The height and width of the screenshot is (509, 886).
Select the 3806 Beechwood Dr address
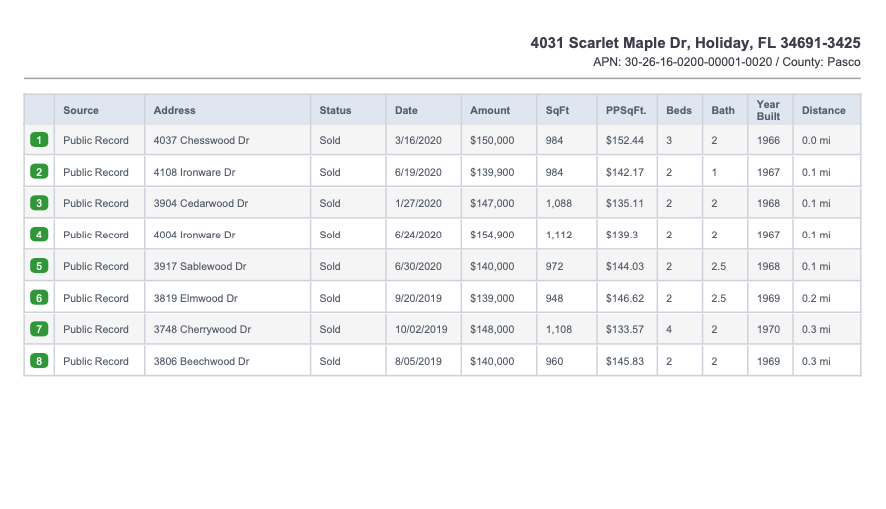pos(201,361)
